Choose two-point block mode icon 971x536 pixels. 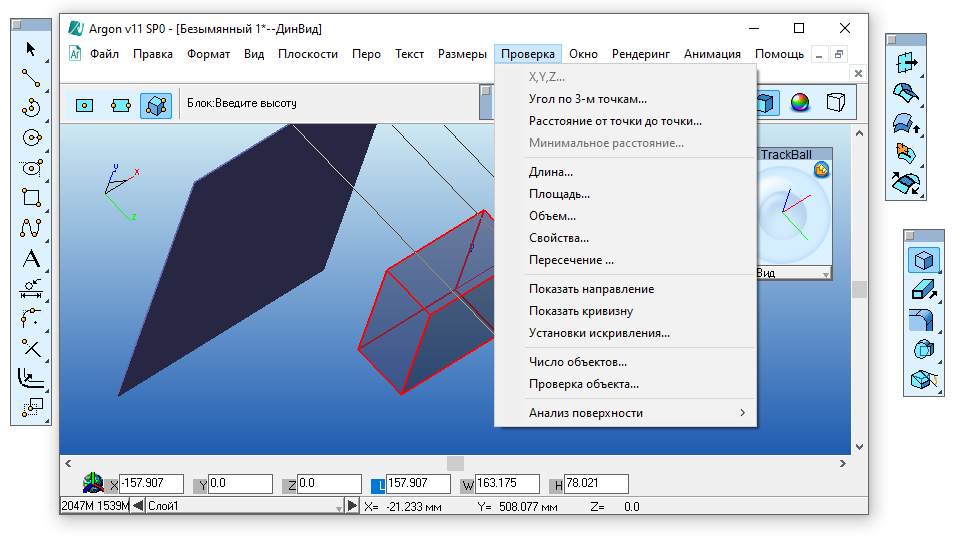point(120,105)
